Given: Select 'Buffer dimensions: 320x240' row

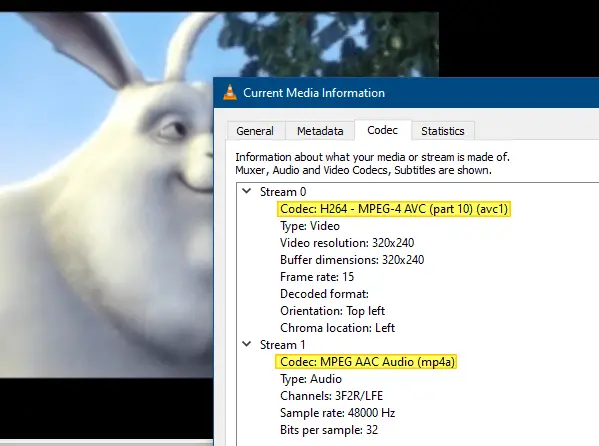Looking at the screenshot, I should coord(352,260).
